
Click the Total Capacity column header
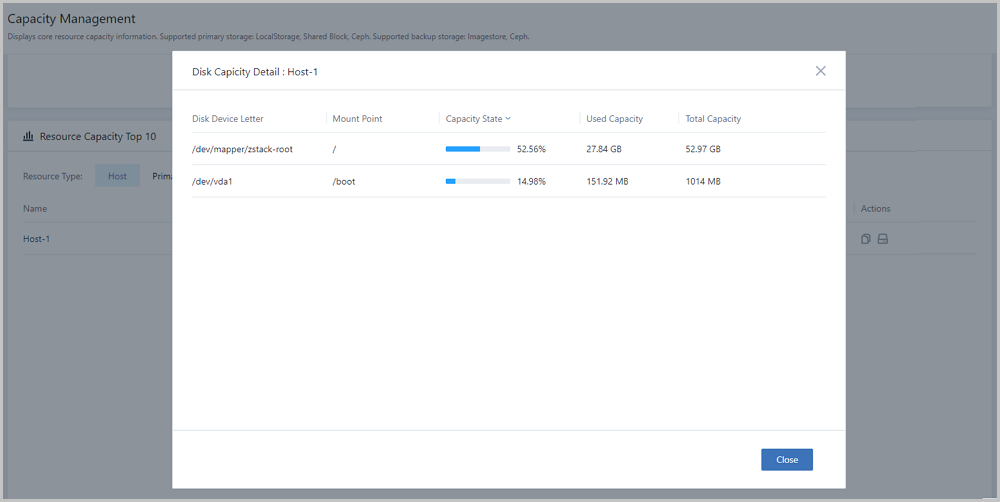(x=713, y=119)
